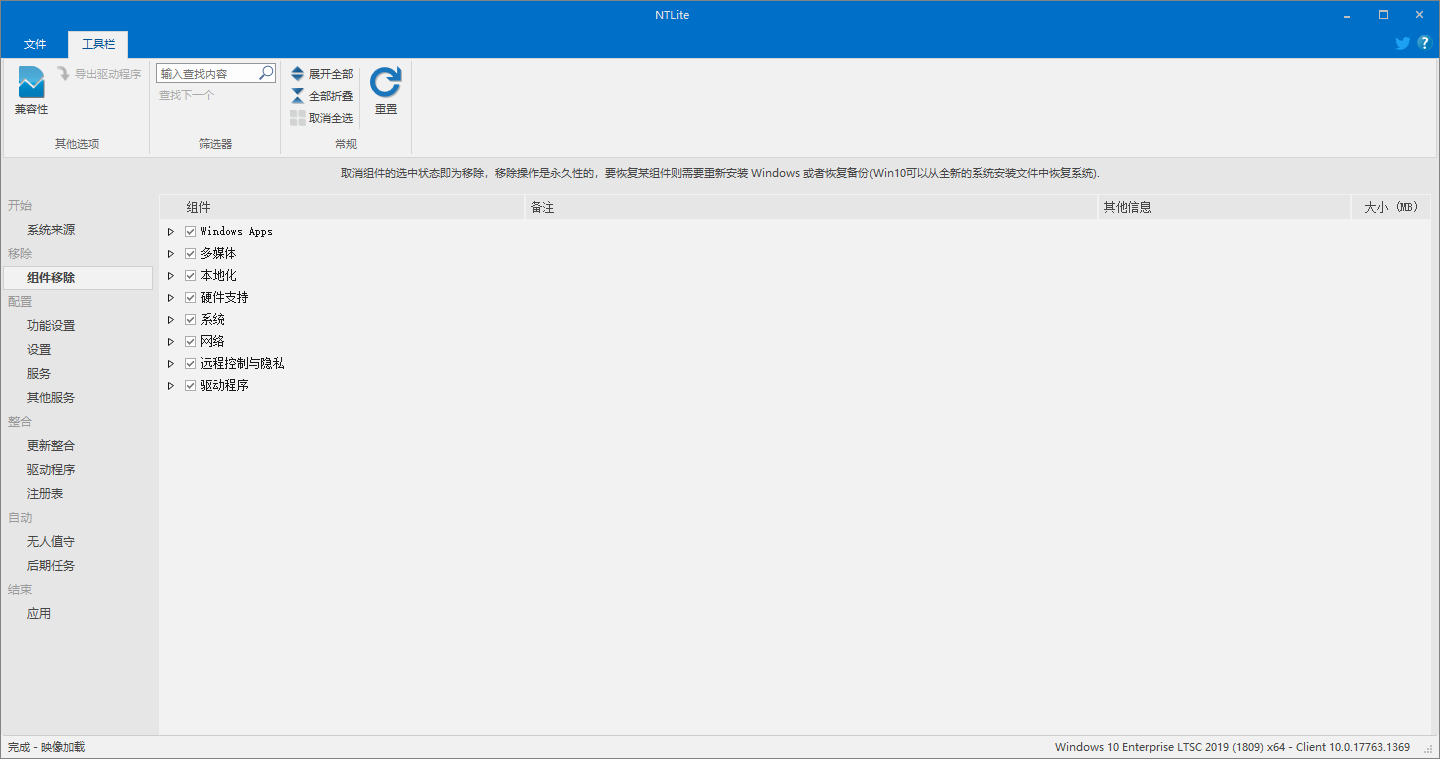Open the Twitter bird icon
This screenshot has width=1440, height=759.
[1403, 44]
